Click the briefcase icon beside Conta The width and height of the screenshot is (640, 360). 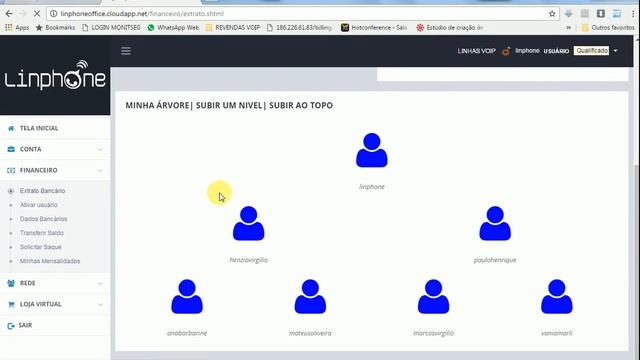coord(11,149)
